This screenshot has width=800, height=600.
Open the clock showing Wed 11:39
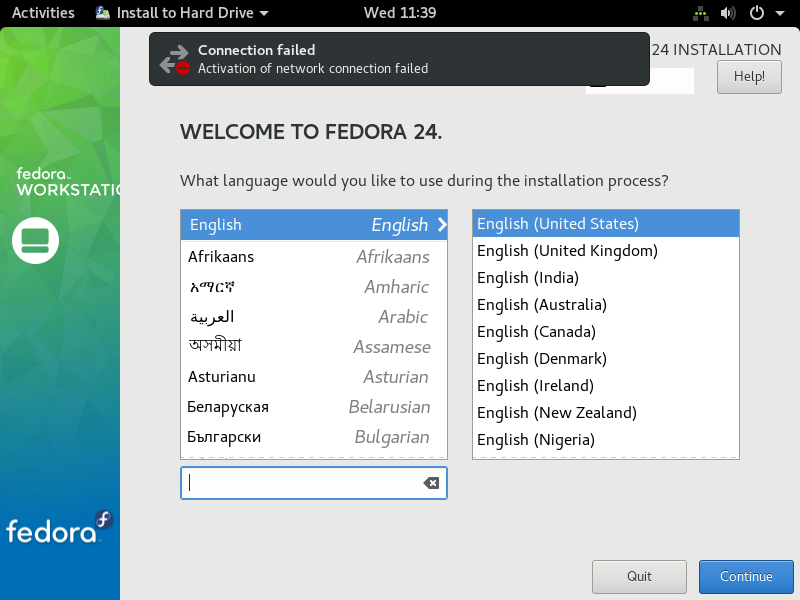(400, 13)
